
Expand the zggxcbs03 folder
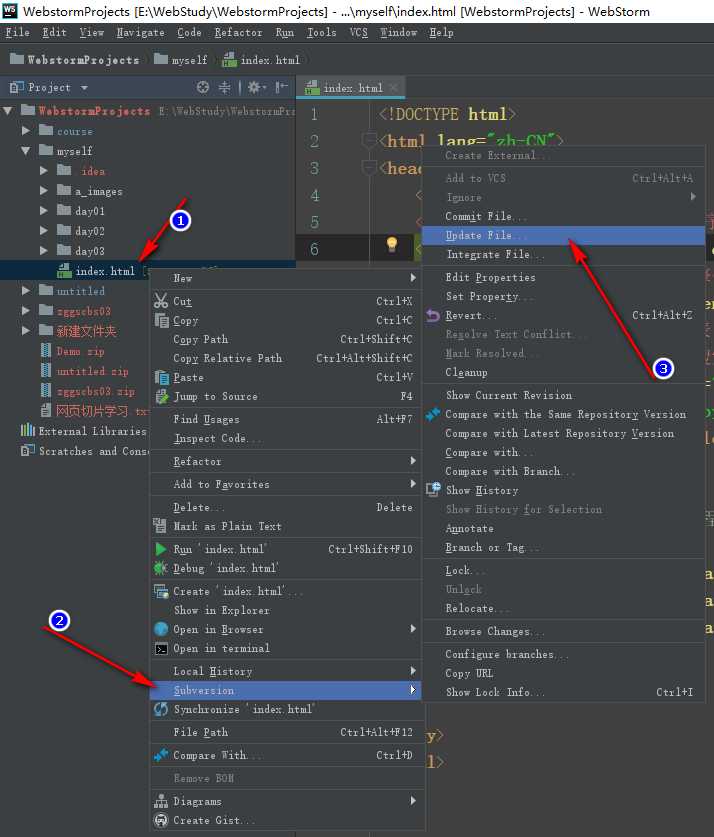pos(26,310)
